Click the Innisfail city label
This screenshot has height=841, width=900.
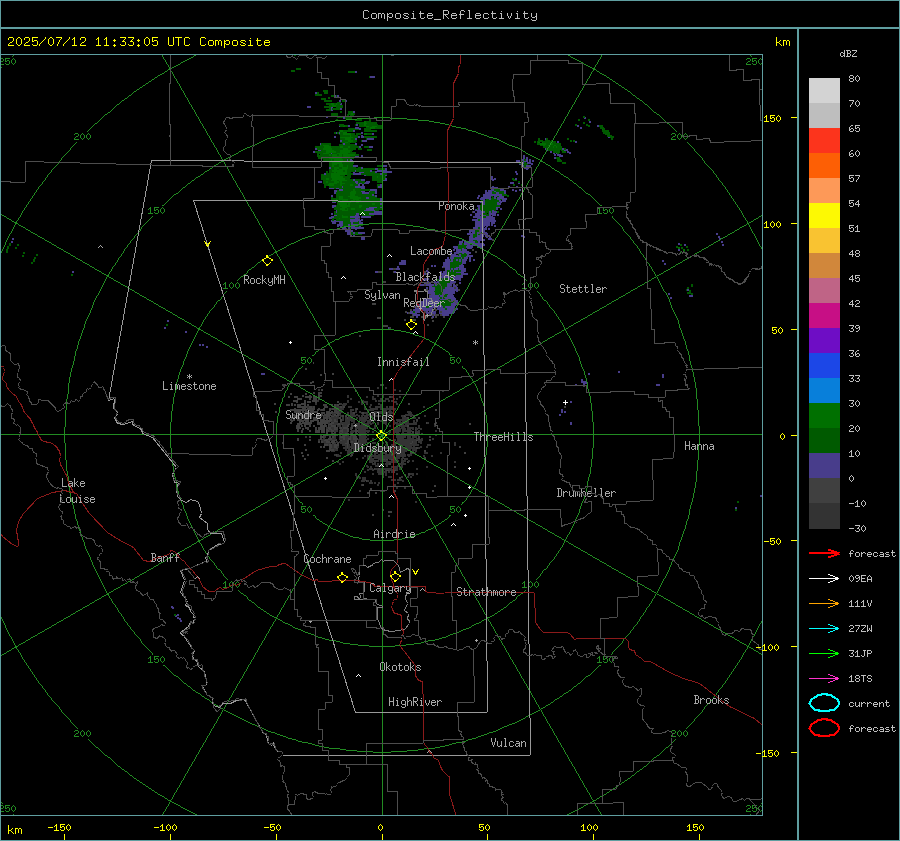click(403, 362)
